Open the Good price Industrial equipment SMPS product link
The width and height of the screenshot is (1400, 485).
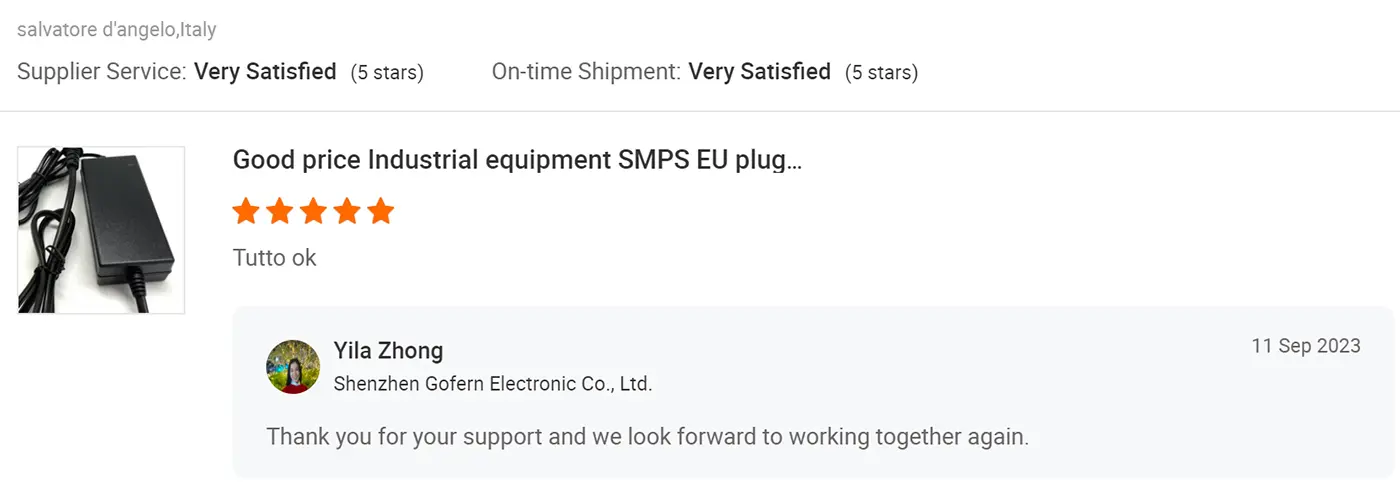tap(516, 160)
